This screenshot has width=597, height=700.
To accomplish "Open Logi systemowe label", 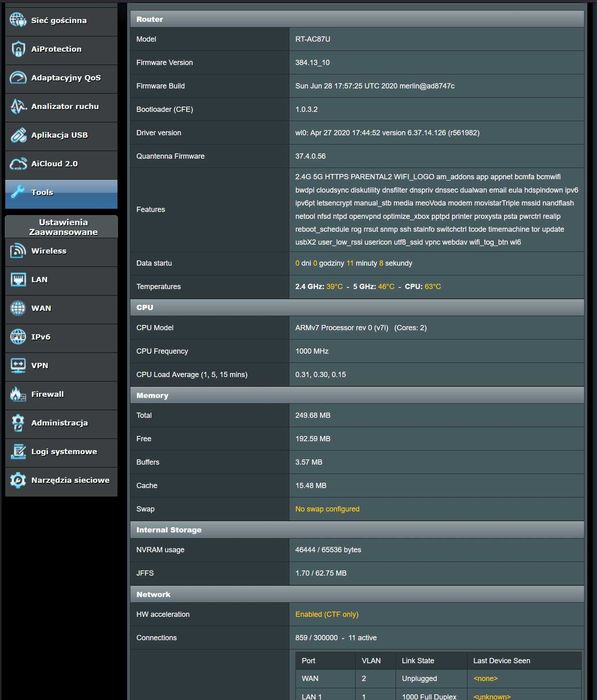I will coord(64,451).
